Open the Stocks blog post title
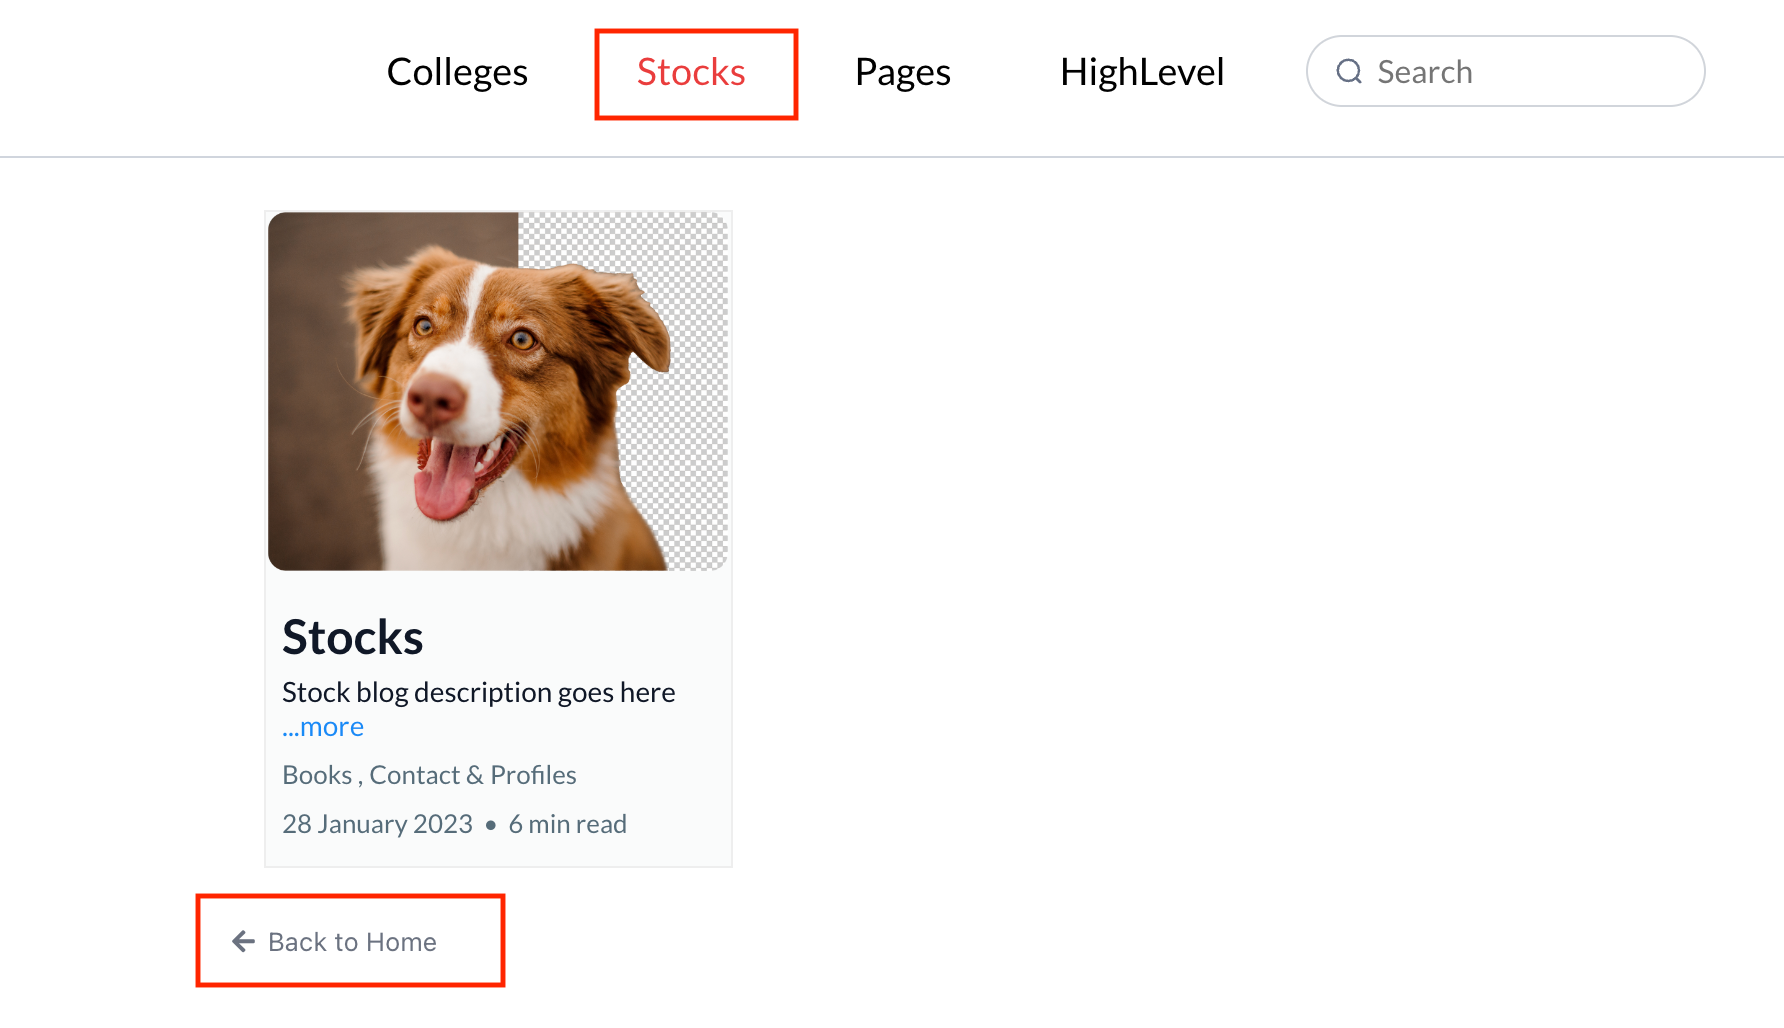 tap(352, 637)
